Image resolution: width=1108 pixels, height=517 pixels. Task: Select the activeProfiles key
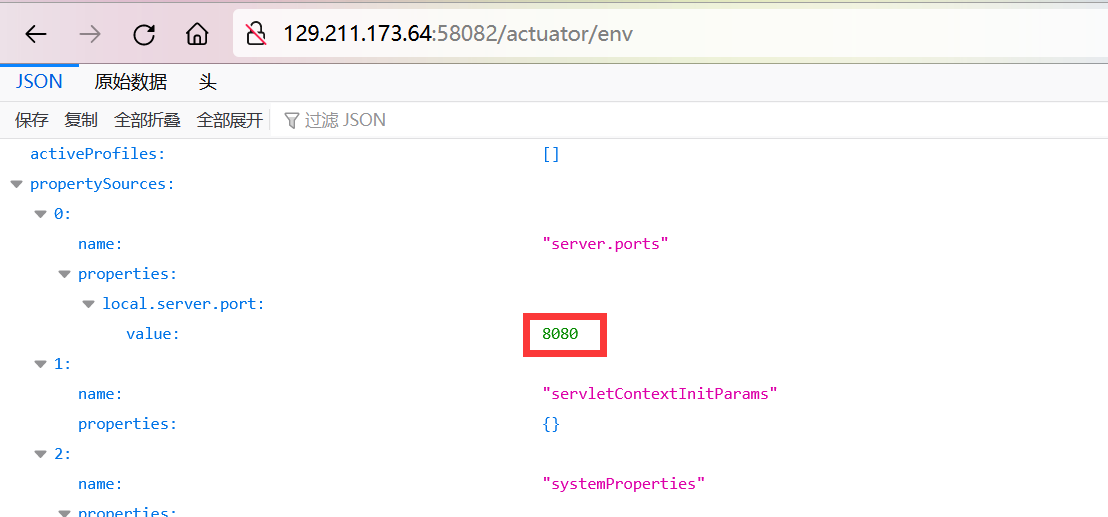(x=98, y=154)
